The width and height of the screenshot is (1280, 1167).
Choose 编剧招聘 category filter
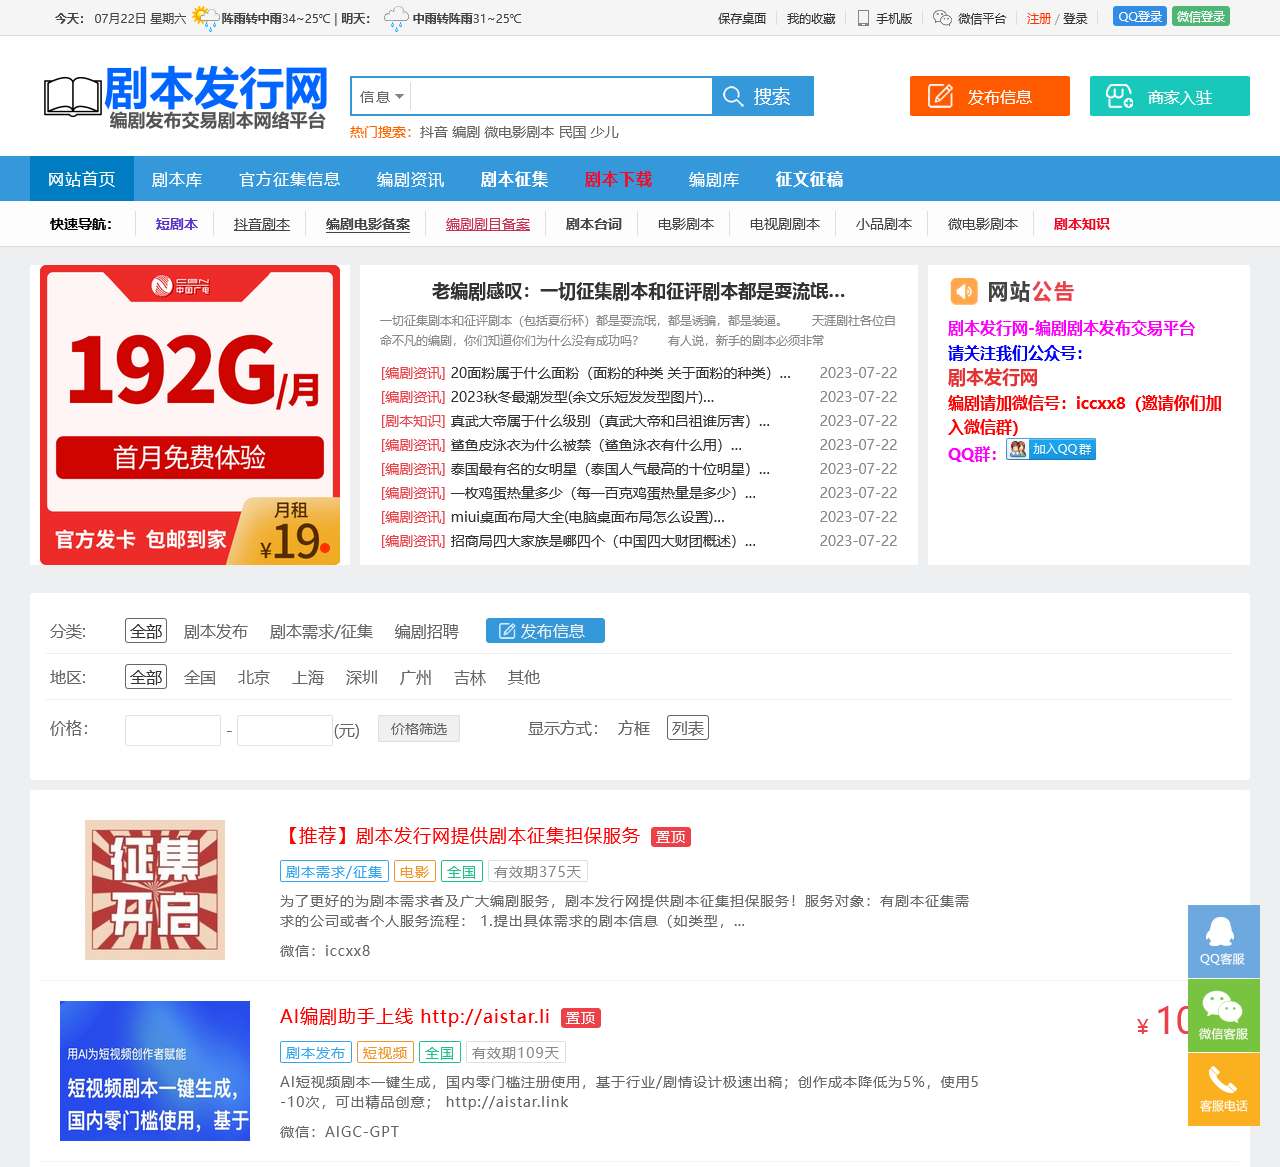[427, 631]
